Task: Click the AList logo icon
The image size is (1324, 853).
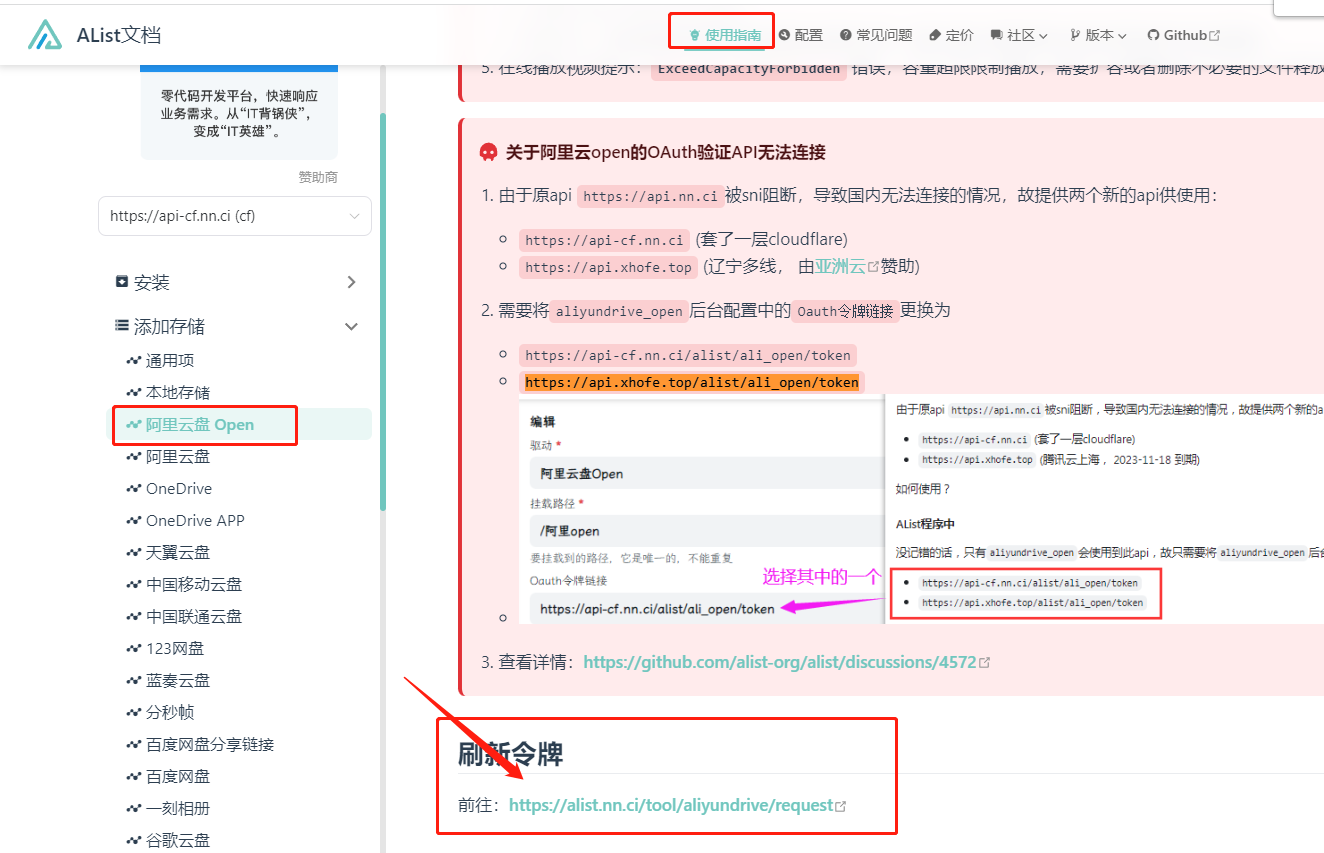Action: pos(45,35)
